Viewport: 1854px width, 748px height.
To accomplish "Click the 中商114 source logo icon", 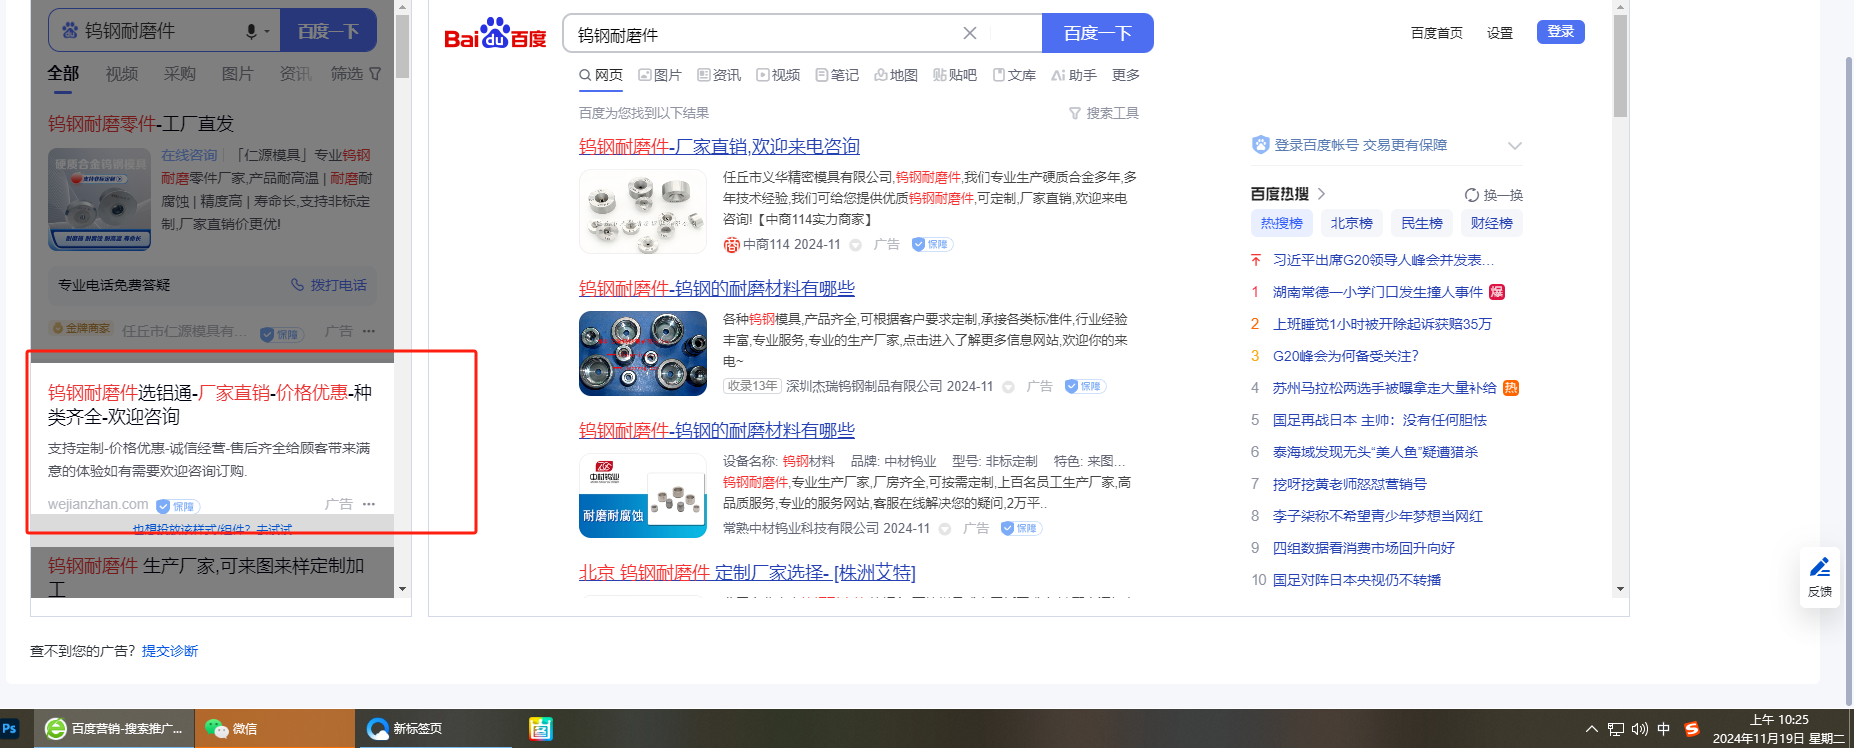I will (731, 244).
